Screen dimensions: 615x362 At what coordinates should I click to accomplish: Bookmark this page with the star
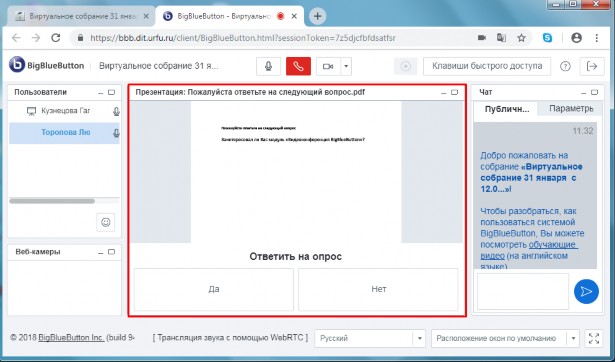pyautogui.click(x=521, y=38)
